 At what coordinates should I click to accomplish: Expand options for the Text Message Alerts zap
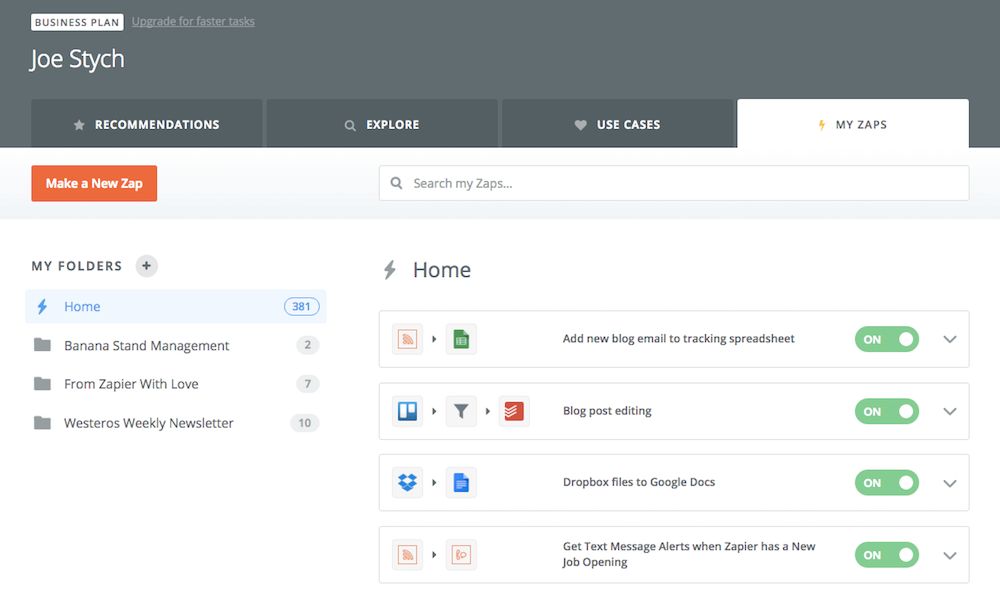pyautogui.click(x=950, y=555)
